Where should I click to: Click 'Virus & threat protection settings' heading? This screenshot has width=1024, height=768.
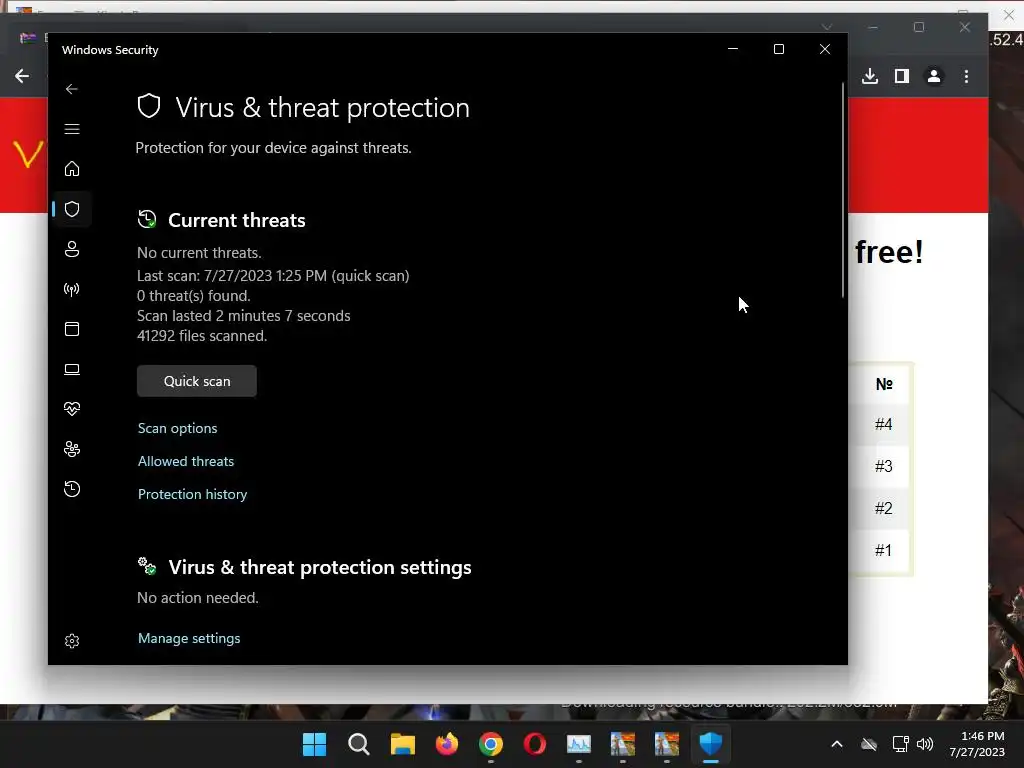coord(320,568)
